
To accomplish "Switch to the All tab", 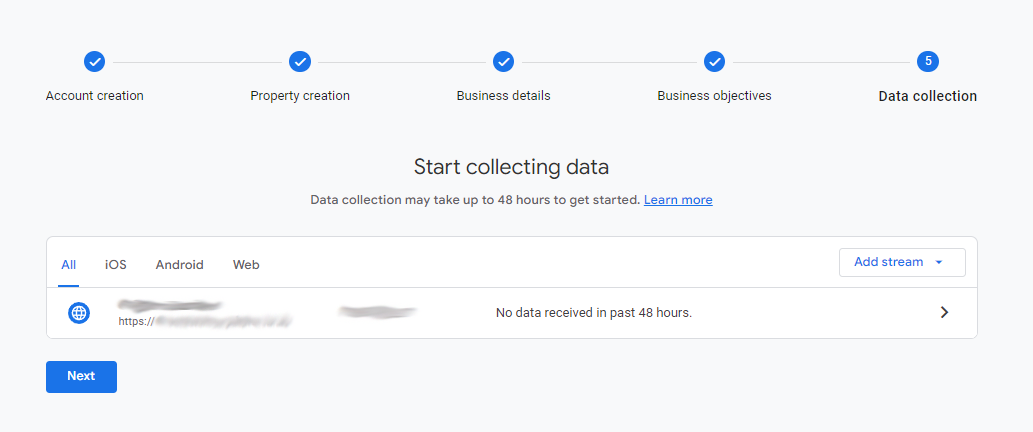I will (69, 265).
